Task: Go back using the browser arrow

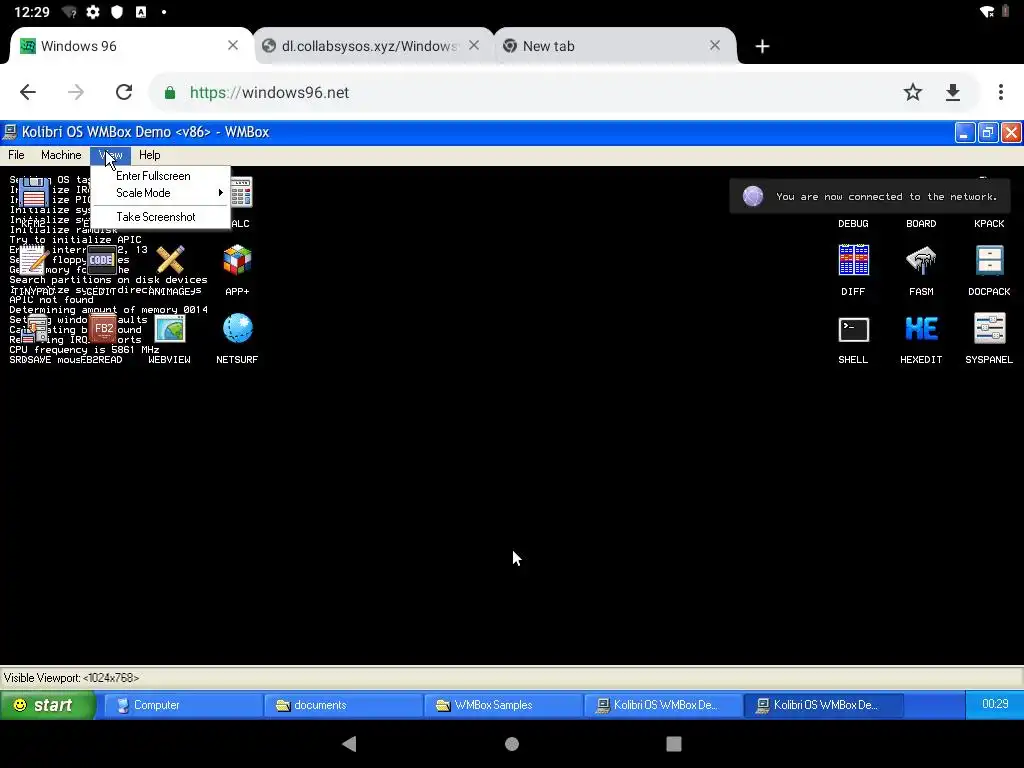Action: click(x=27, y=92)
